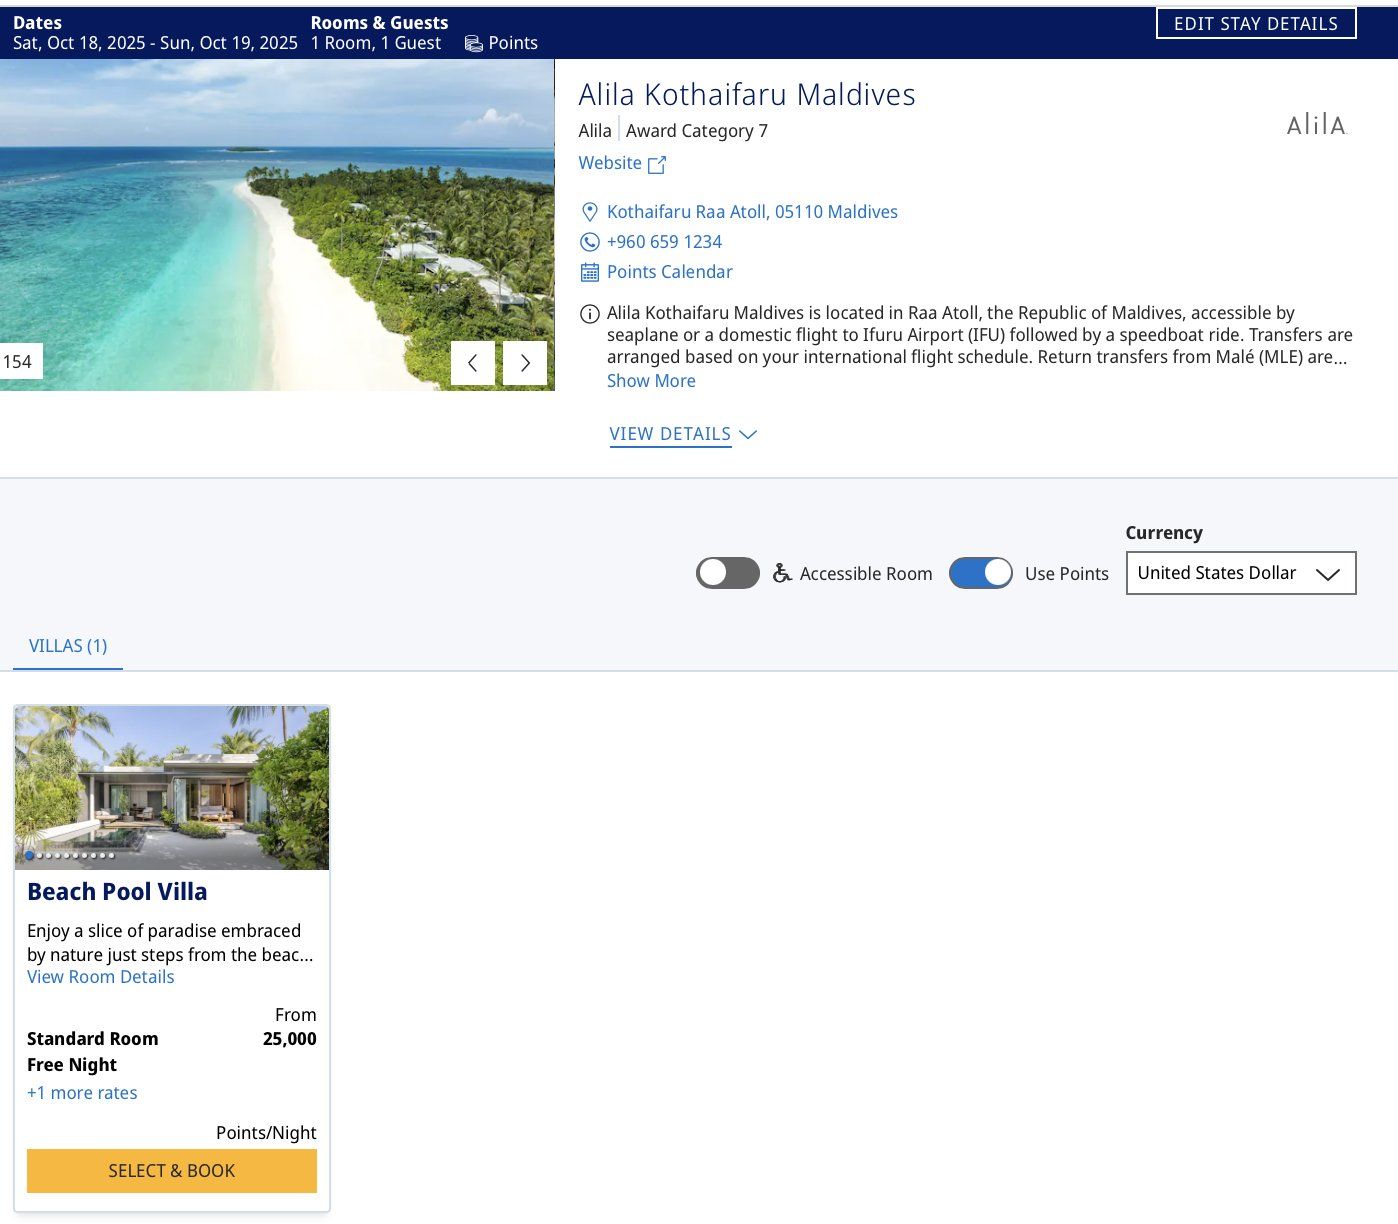This screenshot has width=1398, height=1224.
Task: Open the Currency dropdown
Action: click(1241, 573)
